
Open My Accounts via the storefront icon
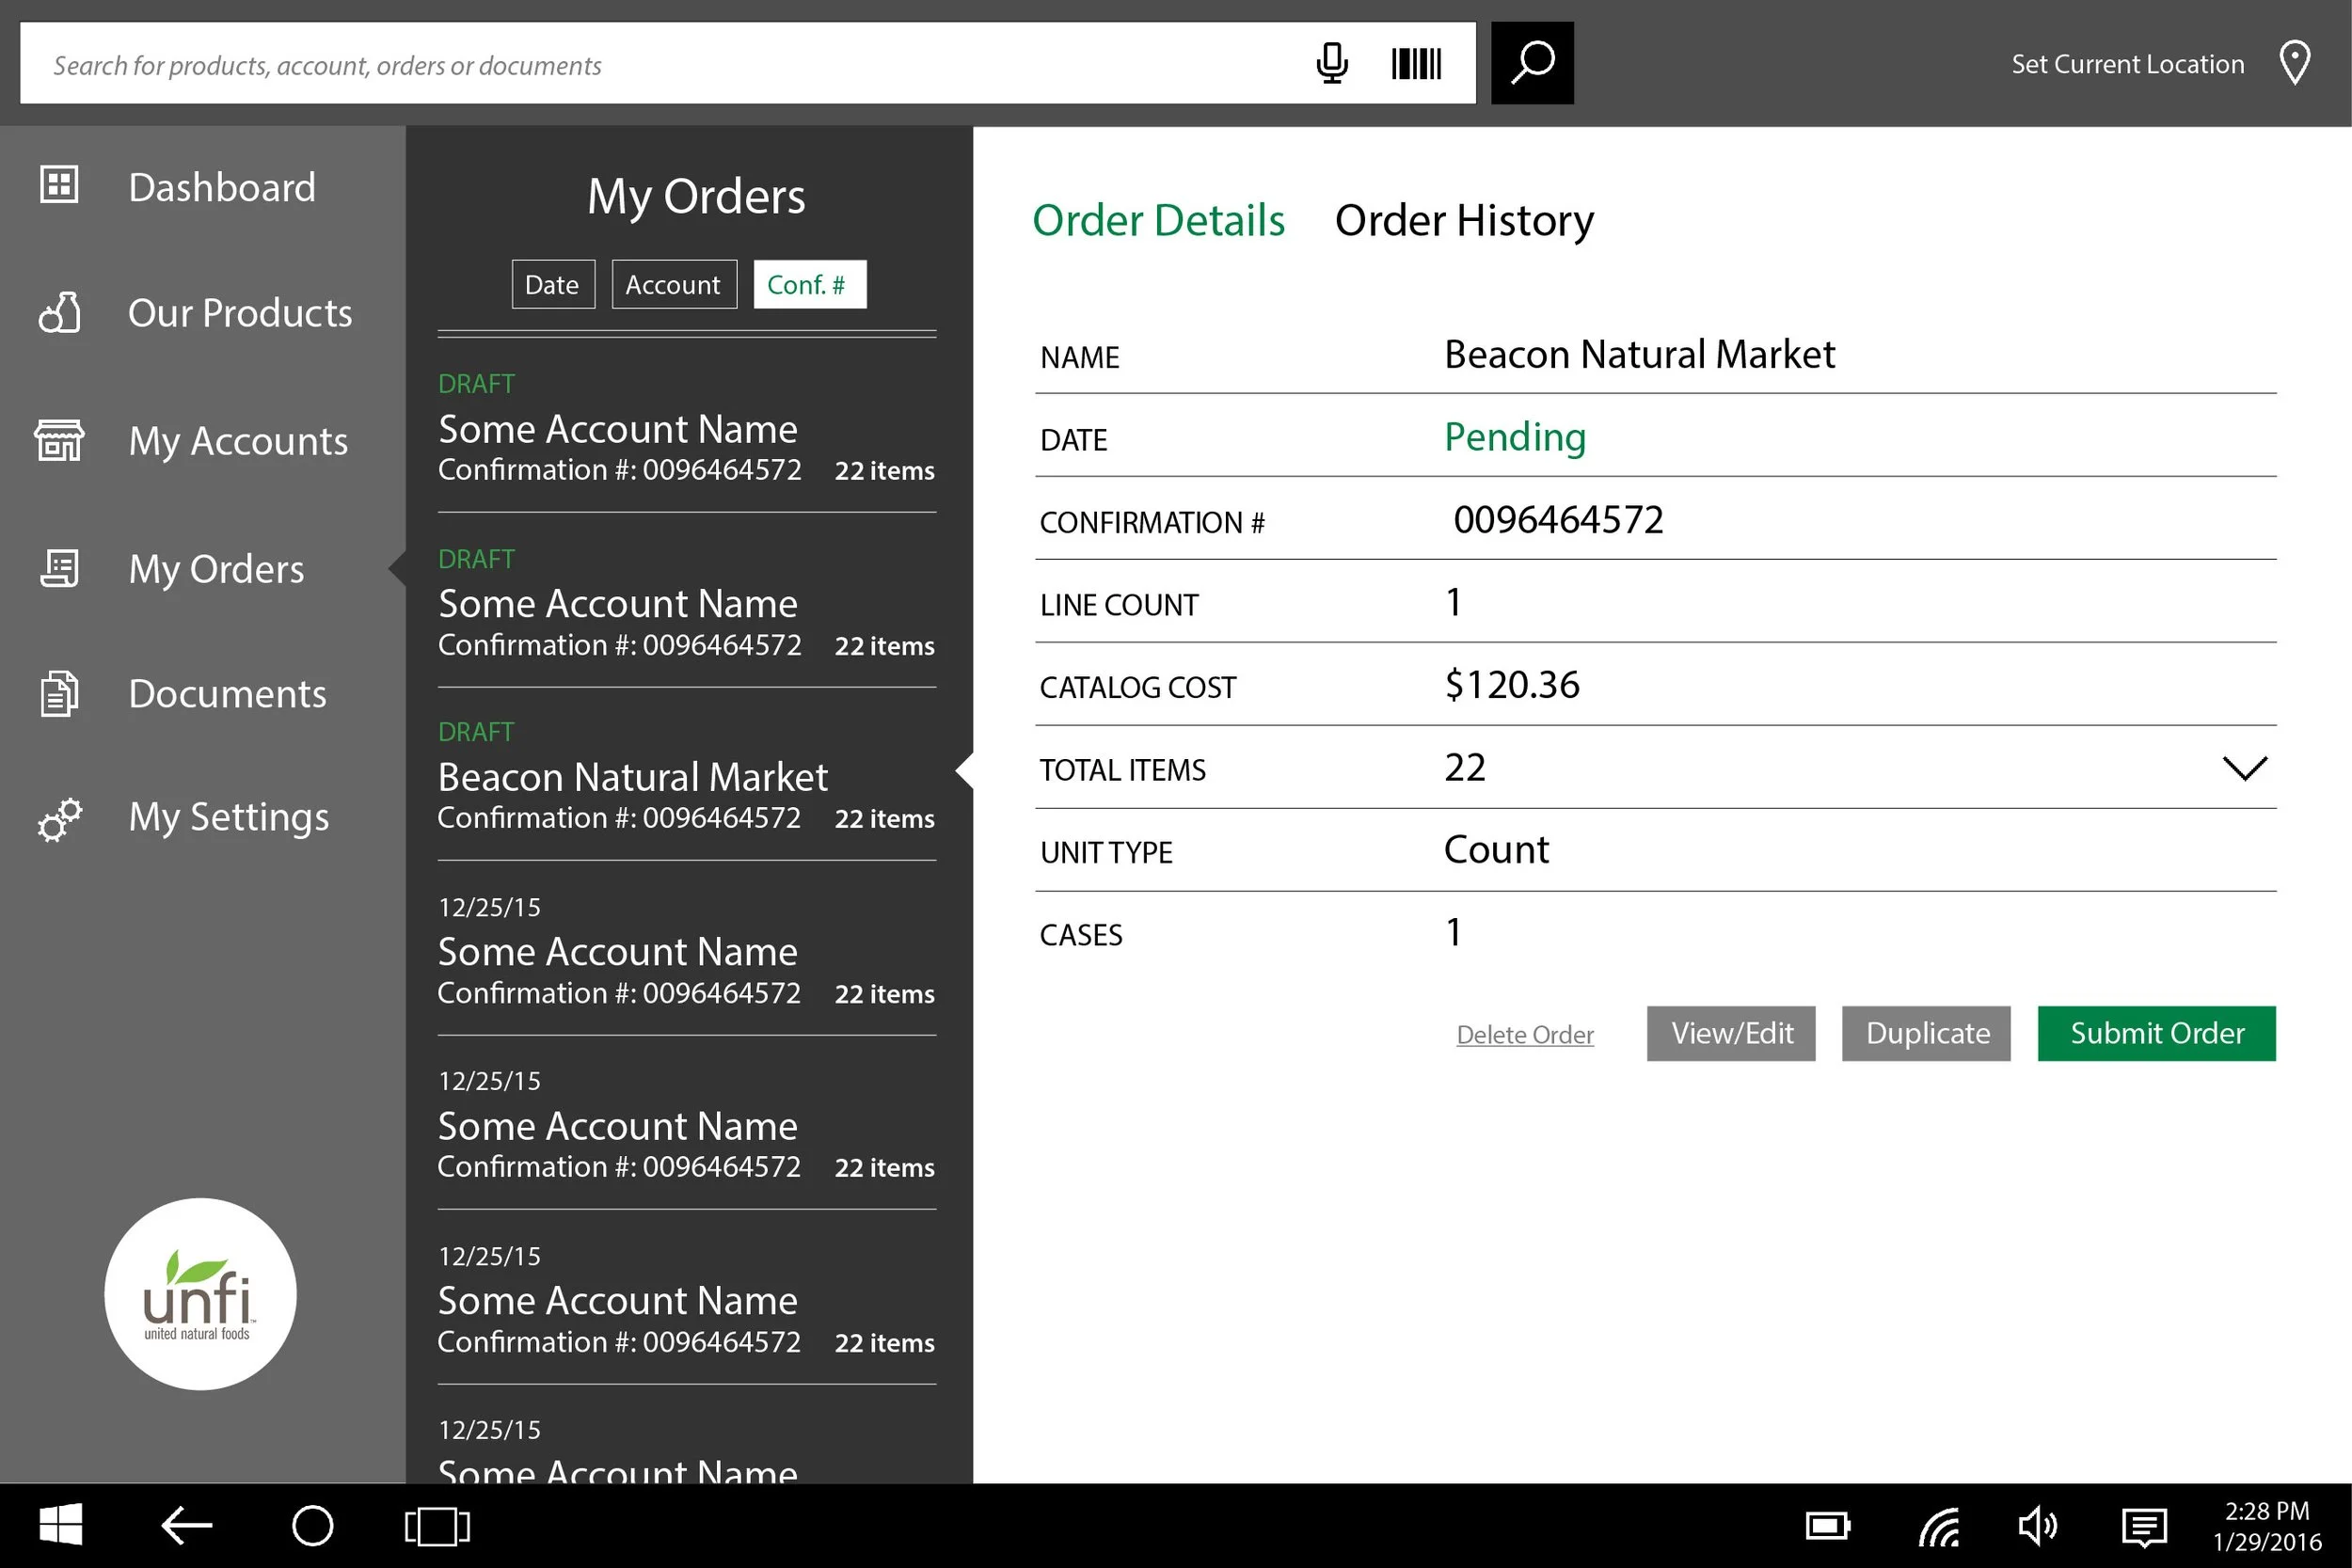click(58, 440)
